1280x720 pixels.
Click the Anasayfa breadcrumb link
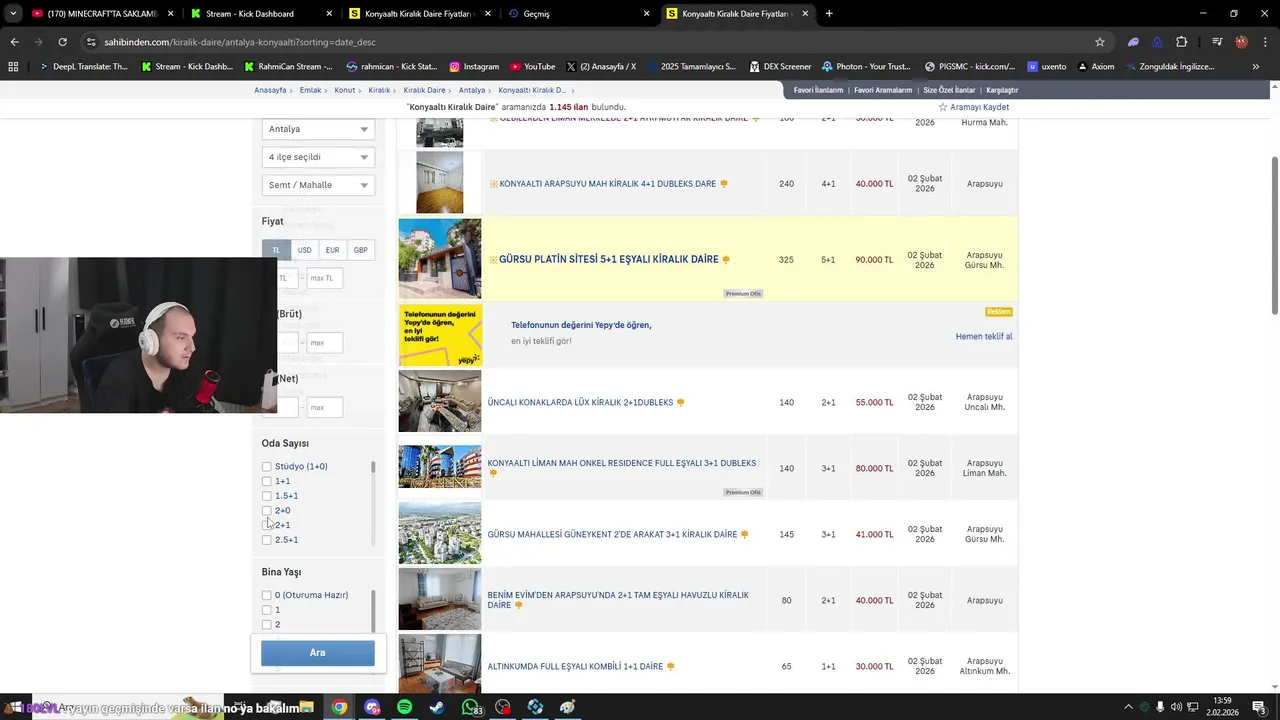click(x=270, y=90)
